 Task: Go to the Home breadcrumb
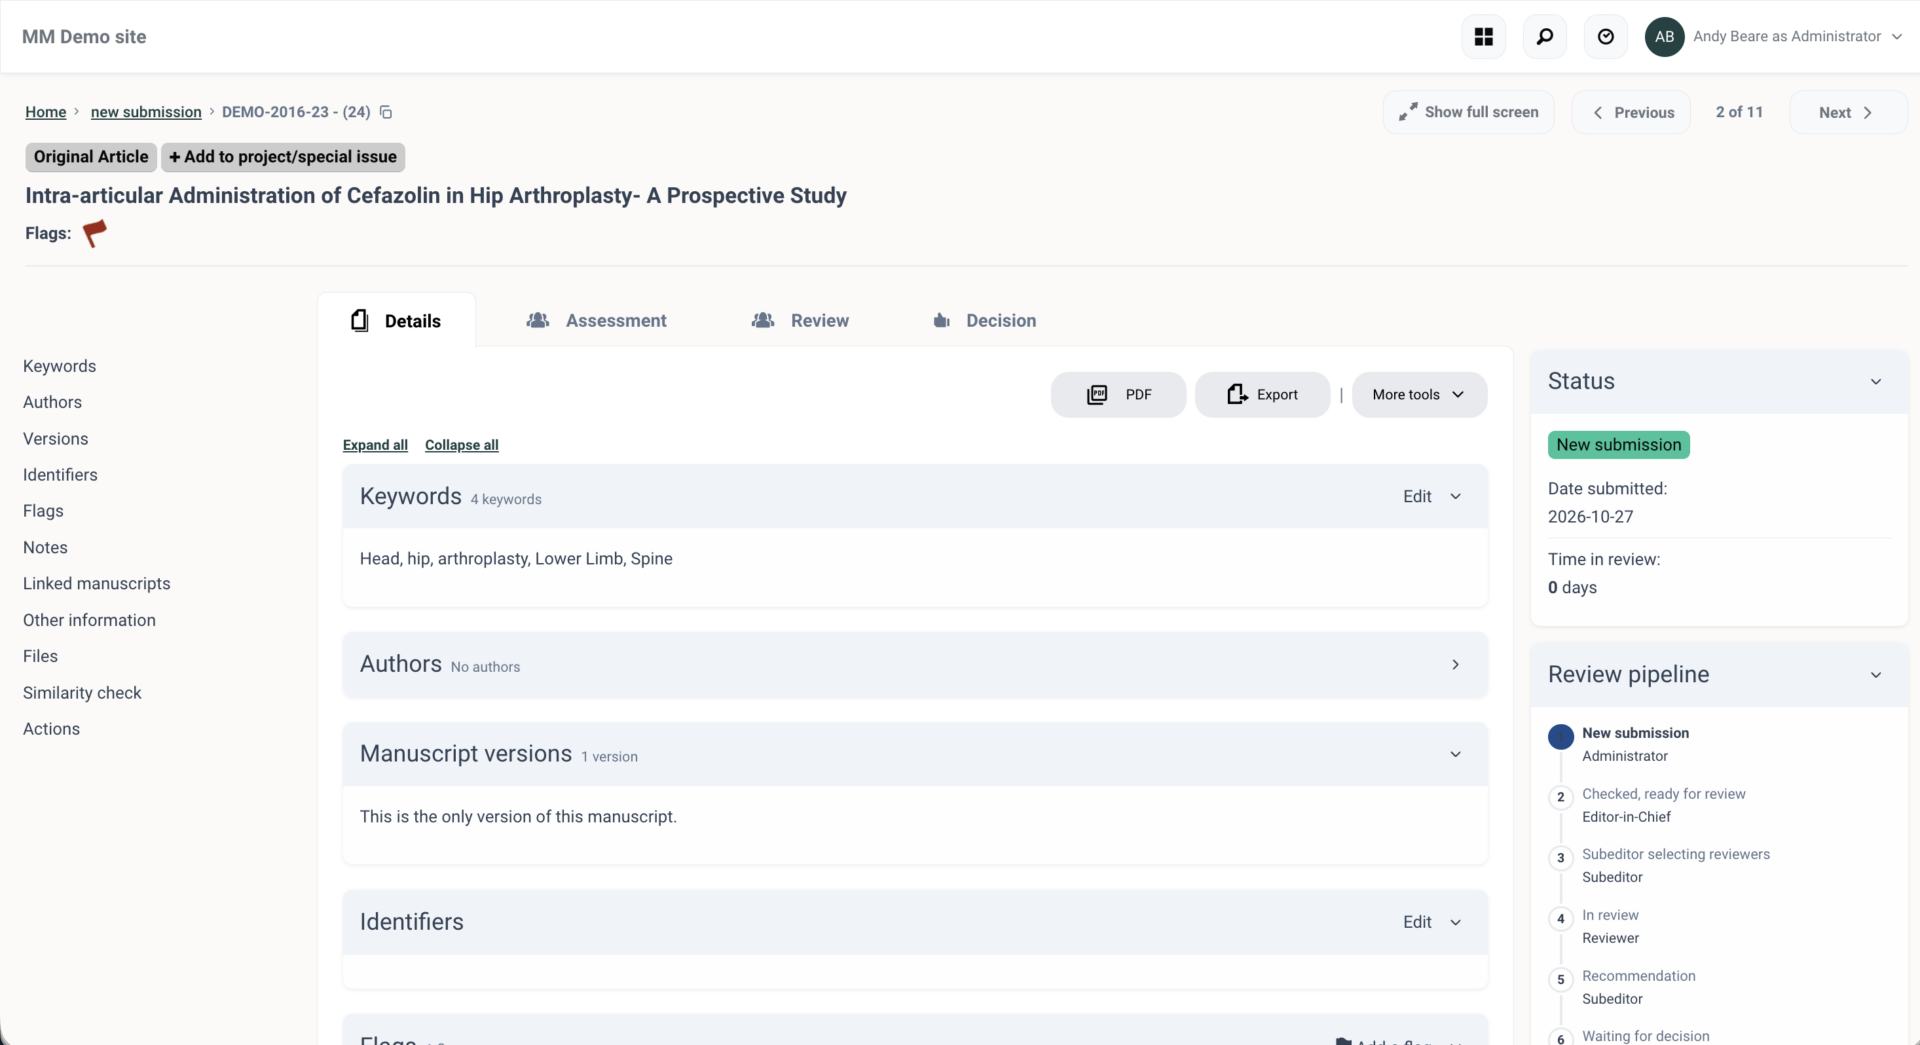coord(46,112)
